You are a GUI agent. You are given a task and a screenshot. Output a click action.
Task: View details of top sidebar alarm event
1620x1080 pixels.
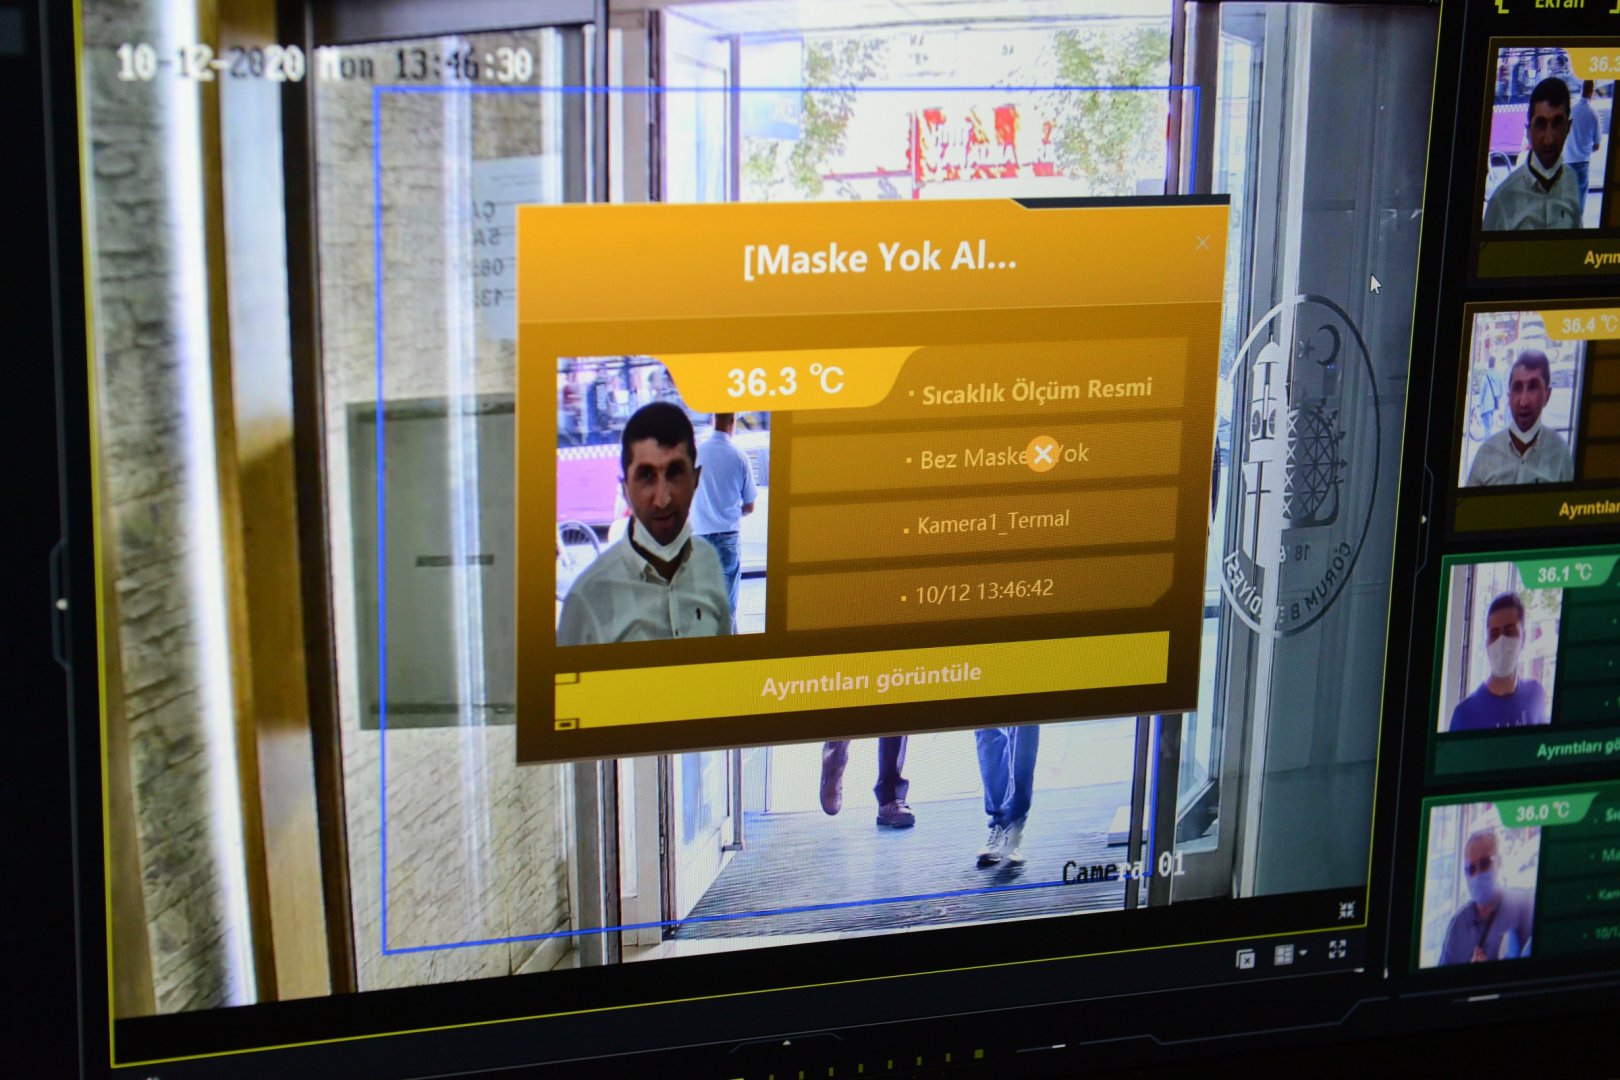(x=1599, y=258)
